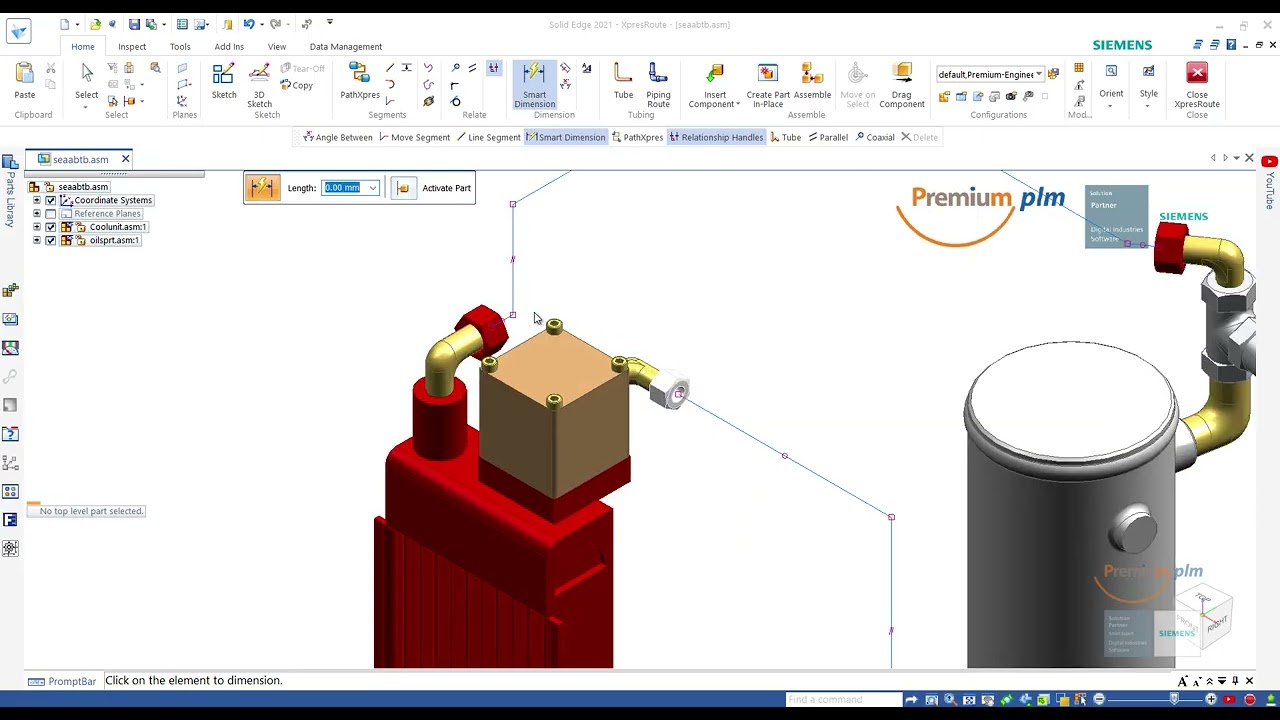This screenshot has height=720, width=1280.
Task: Click the Move Segment command button
Action: click(414, 137)
